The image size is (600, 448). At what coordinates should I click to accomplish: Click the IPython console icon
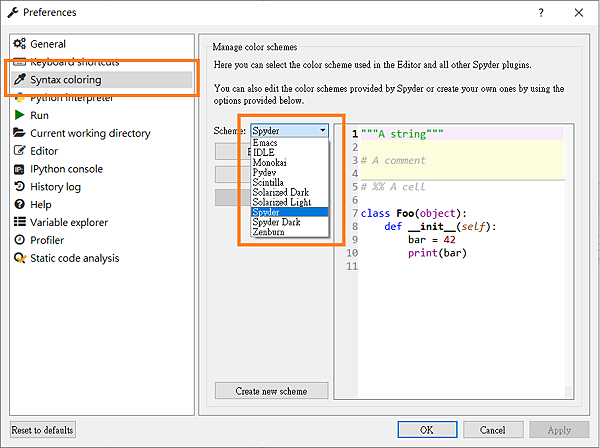[19, 169]
